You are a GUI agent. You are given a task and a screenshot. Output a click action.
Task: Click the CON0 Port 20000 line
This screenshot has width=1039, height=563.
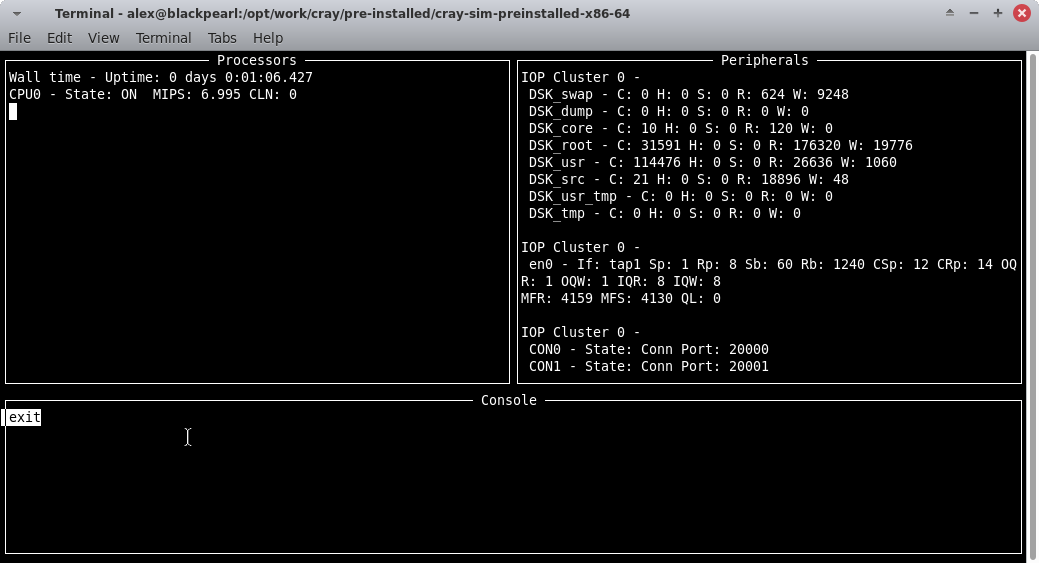[x=648, y=349]
